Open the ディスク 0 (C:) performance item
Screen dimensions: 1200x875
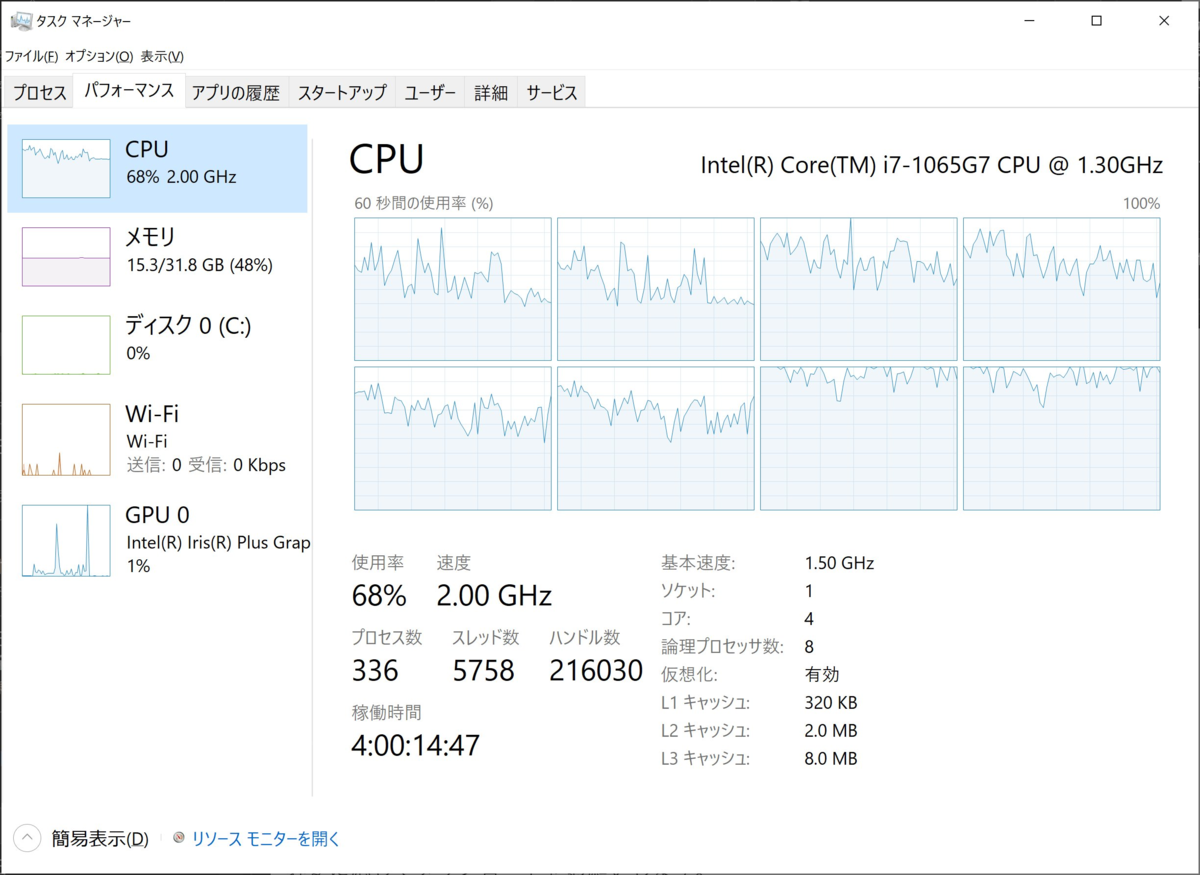click(158, 344)
